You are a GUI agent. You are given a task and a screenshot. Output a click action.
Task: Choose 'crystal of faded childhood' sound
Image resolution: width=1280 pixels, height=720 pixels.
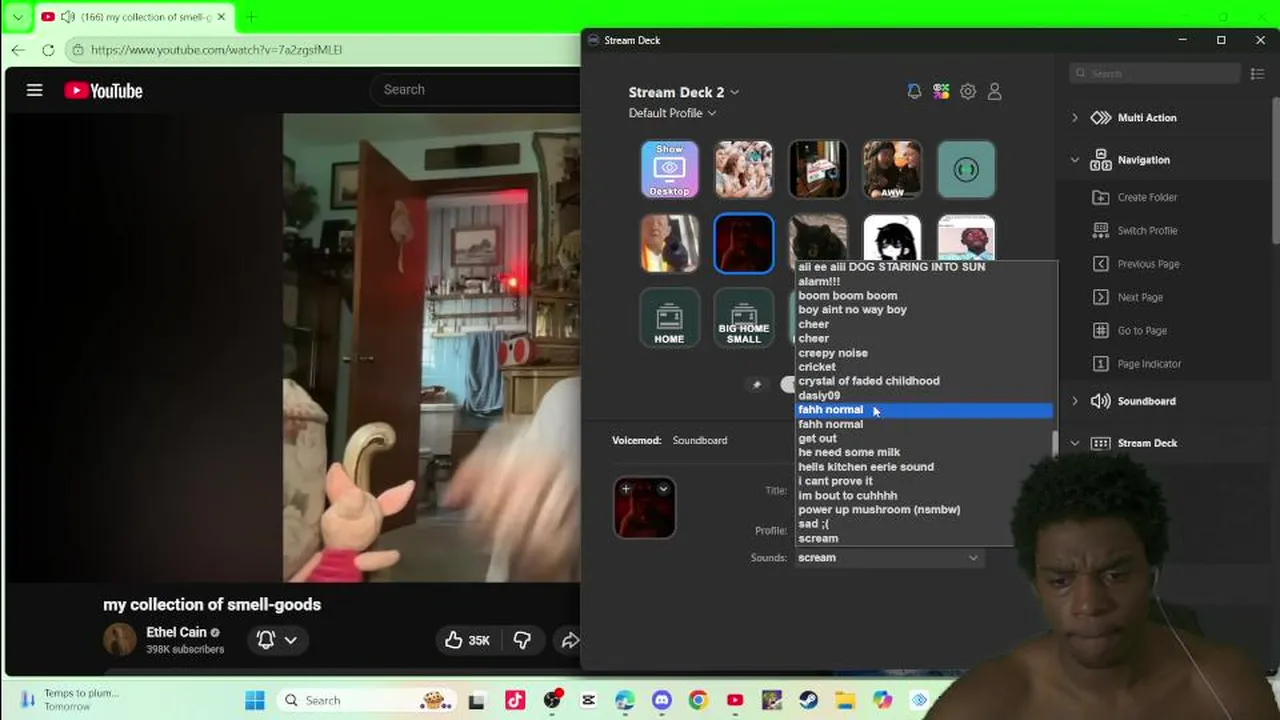[x=869, y=381]
